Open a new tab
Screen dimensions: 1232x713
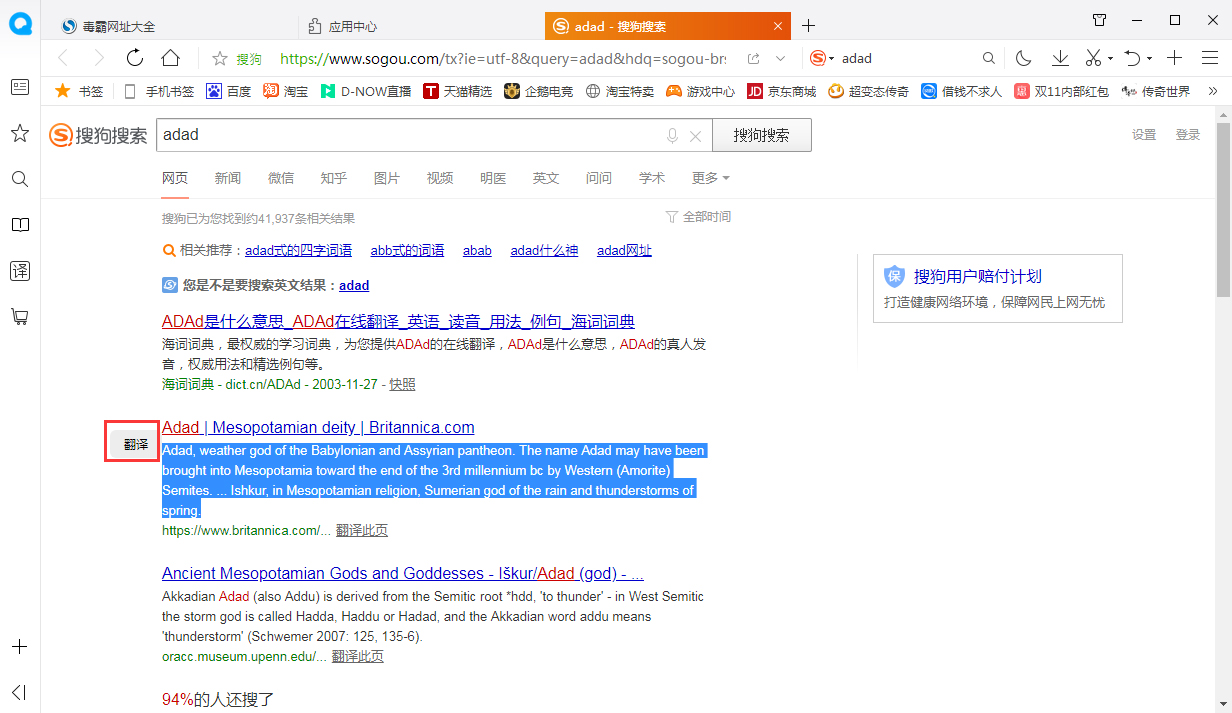pos(809,26)
